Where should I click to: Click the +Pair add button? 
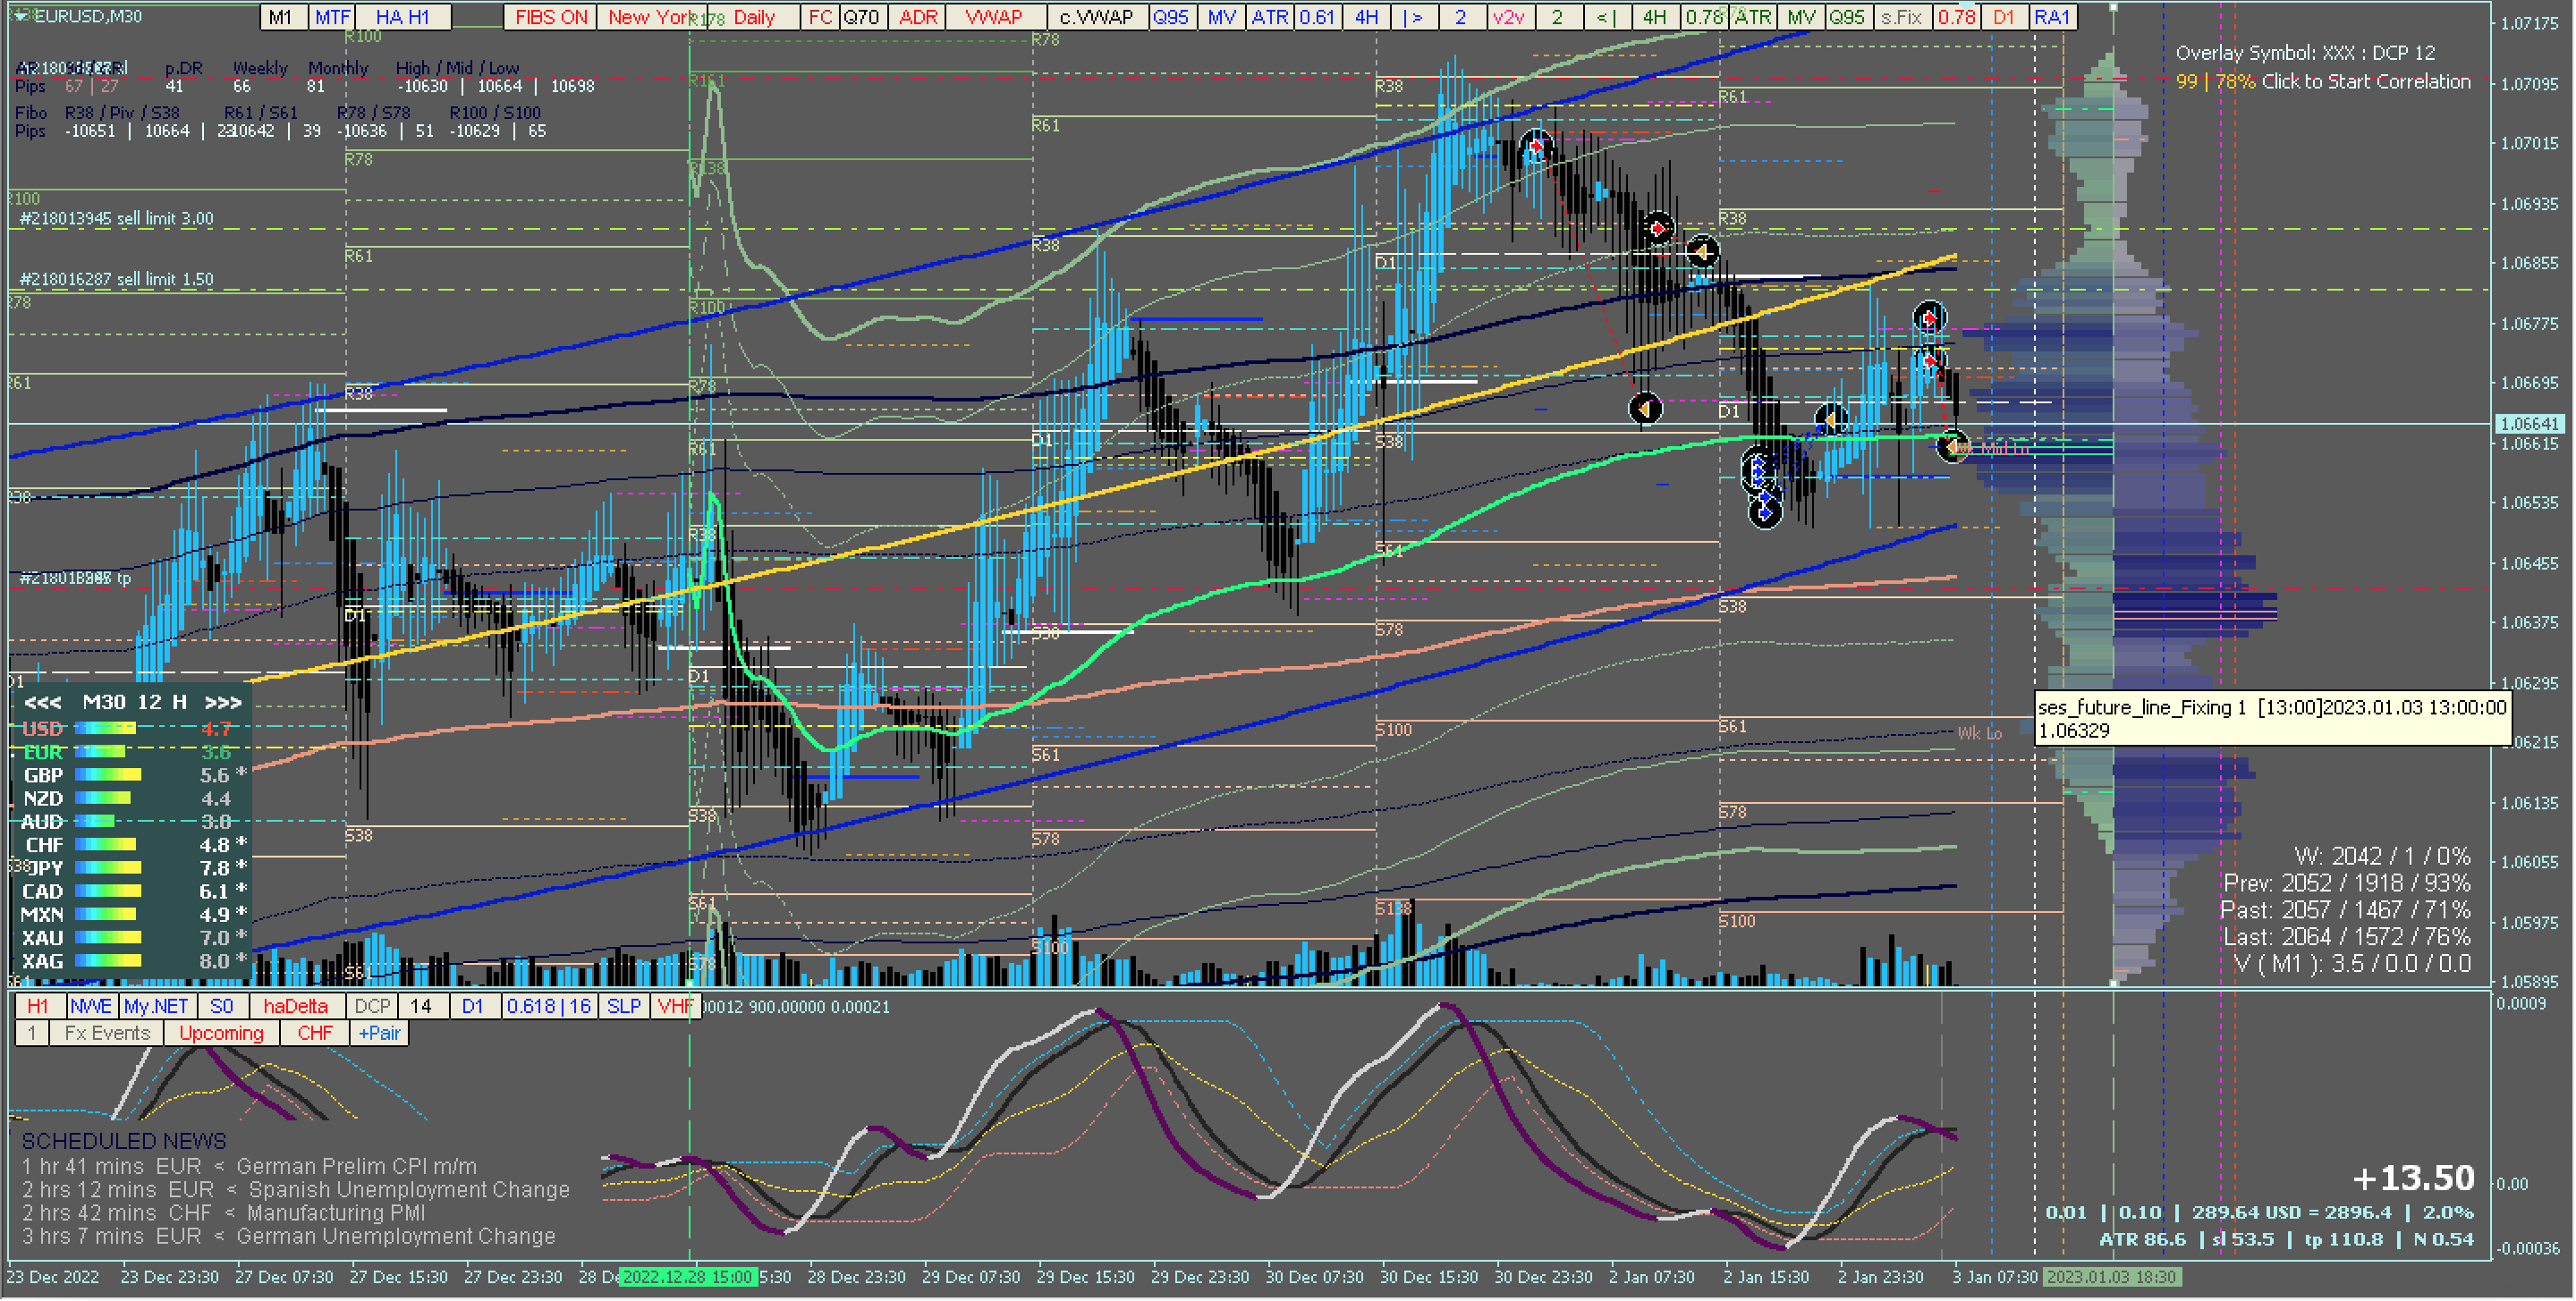click(379, 1034)
